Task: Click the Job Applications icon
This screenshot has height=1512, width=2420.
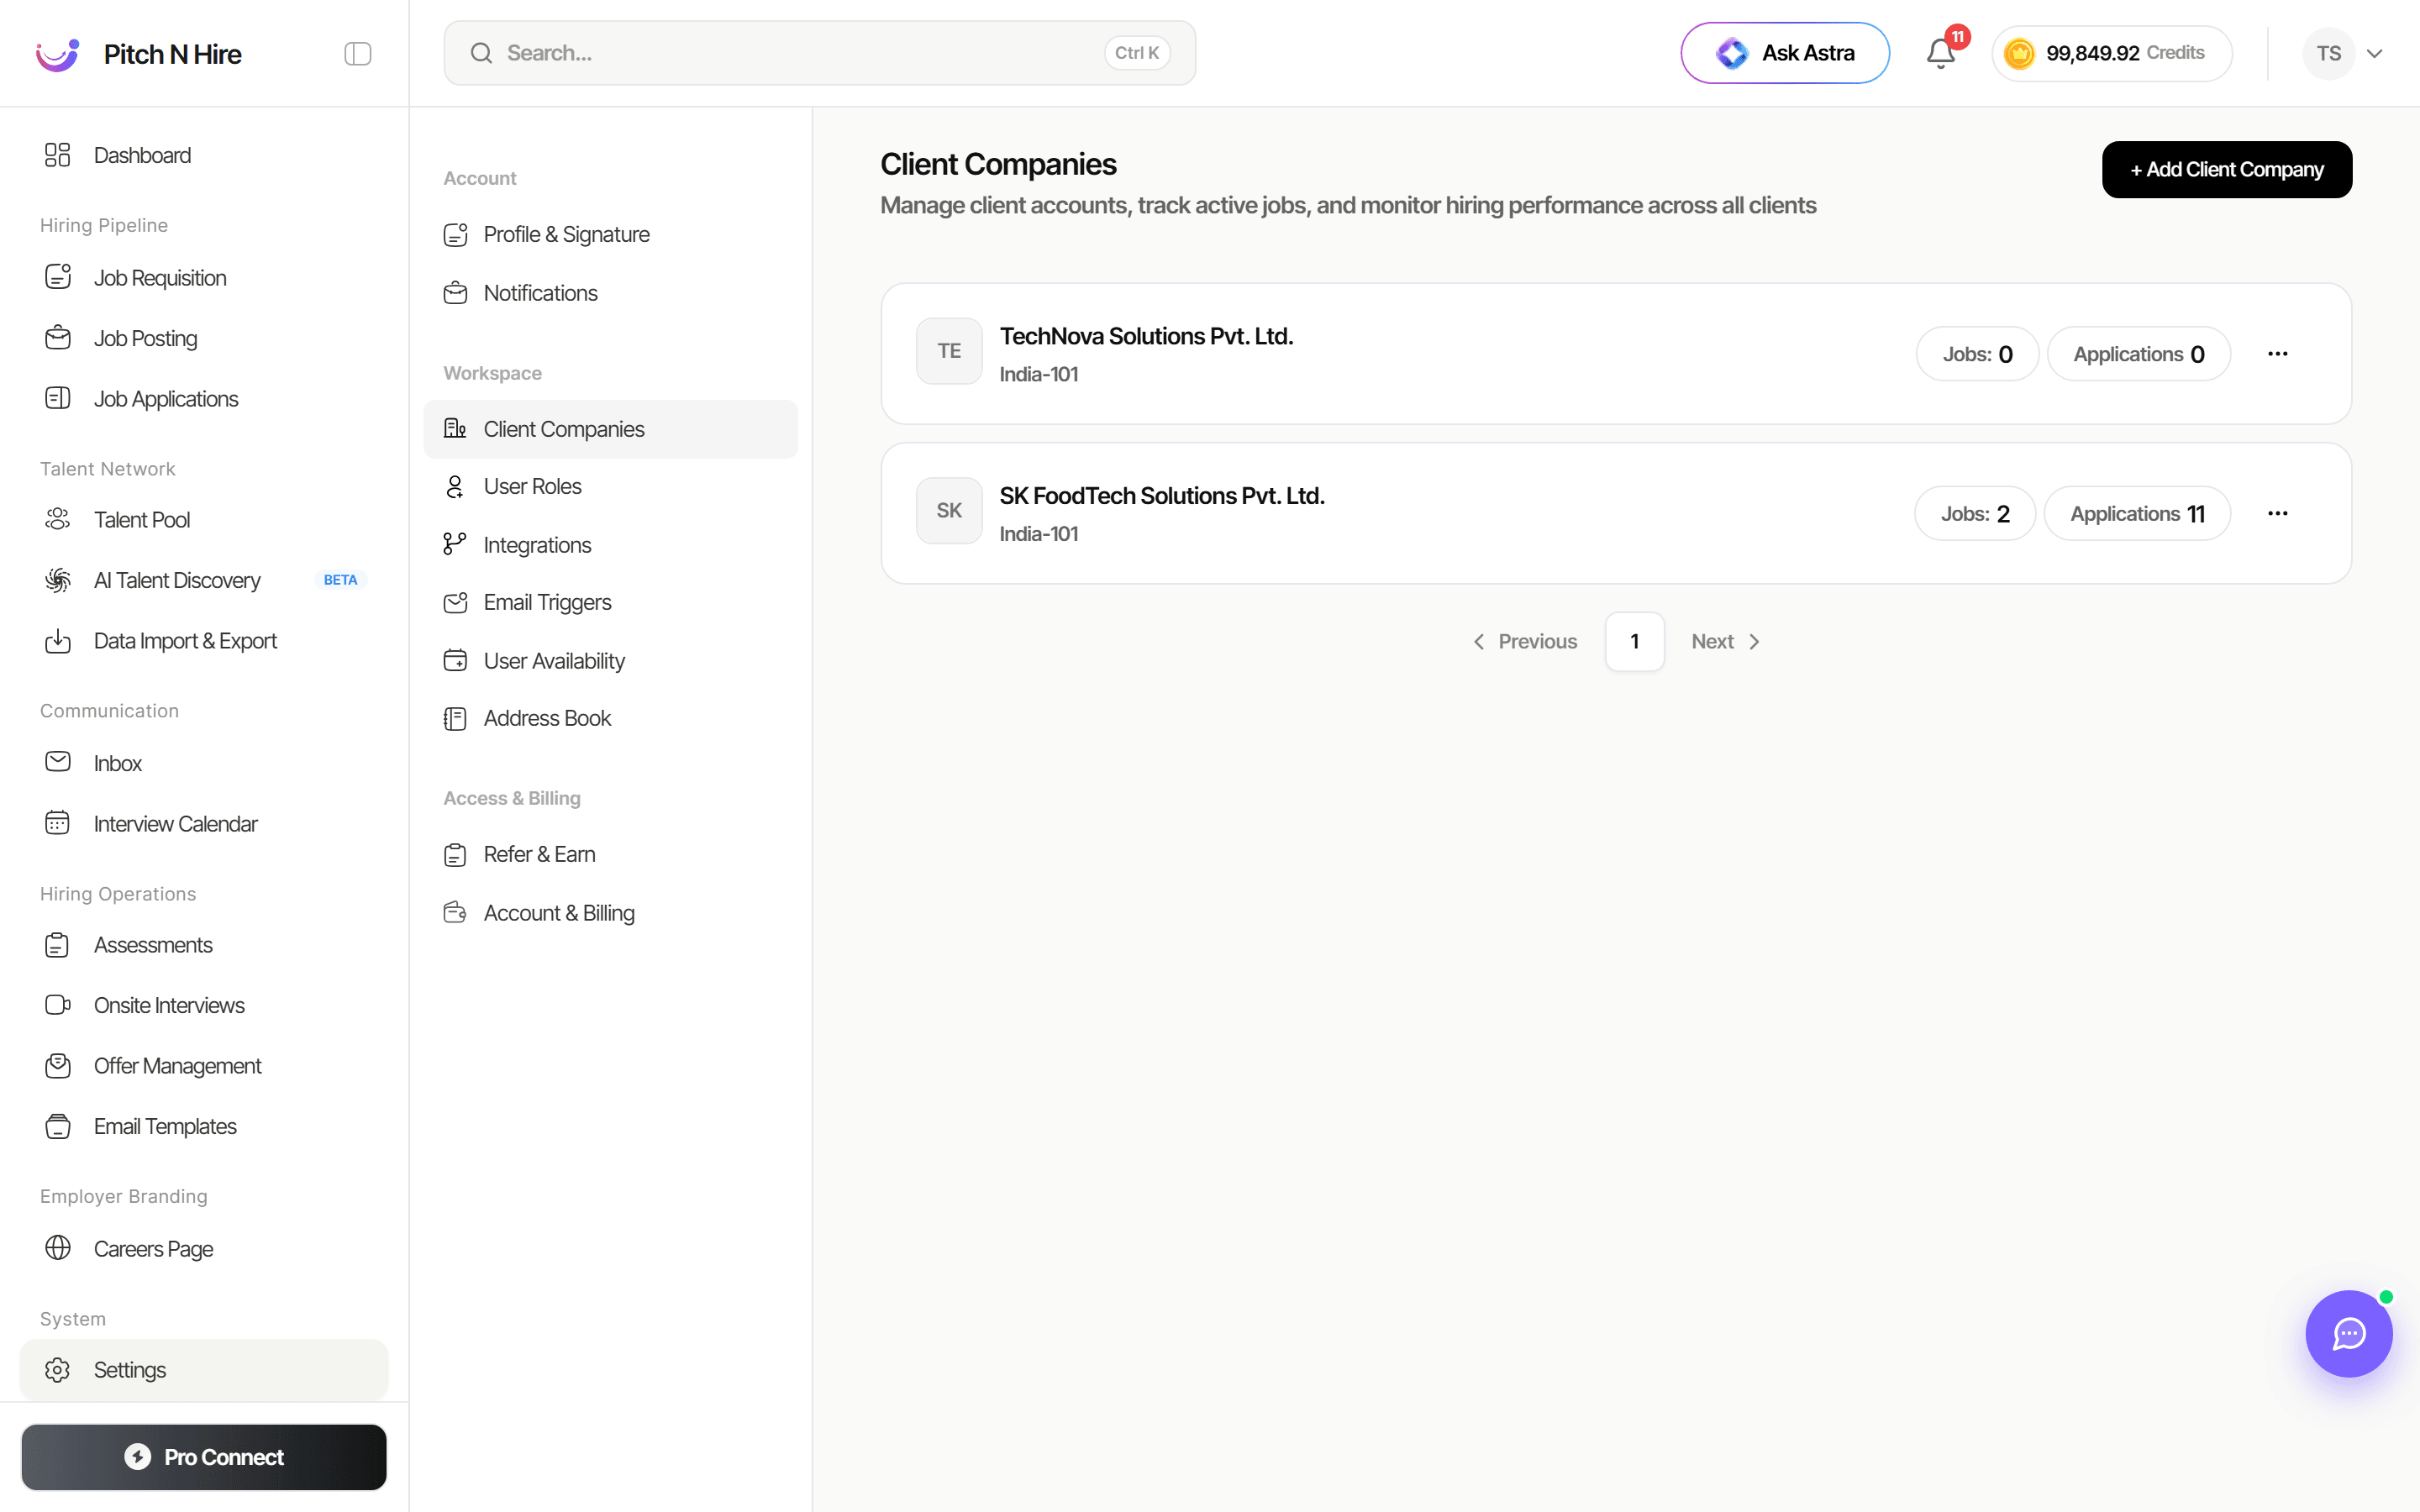Action: (58, 398)
